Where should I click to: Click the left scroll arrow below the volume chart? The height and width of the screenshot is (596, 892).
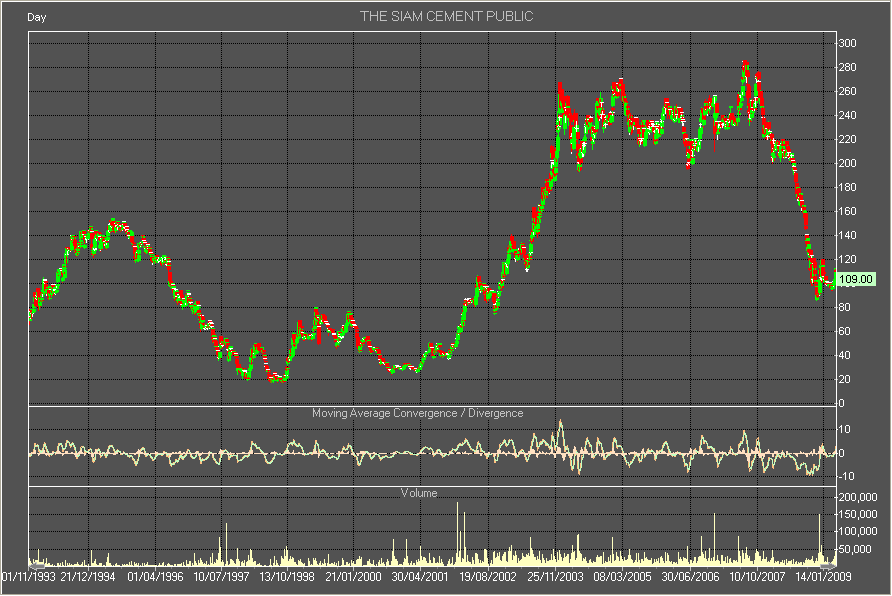(37, 566)
